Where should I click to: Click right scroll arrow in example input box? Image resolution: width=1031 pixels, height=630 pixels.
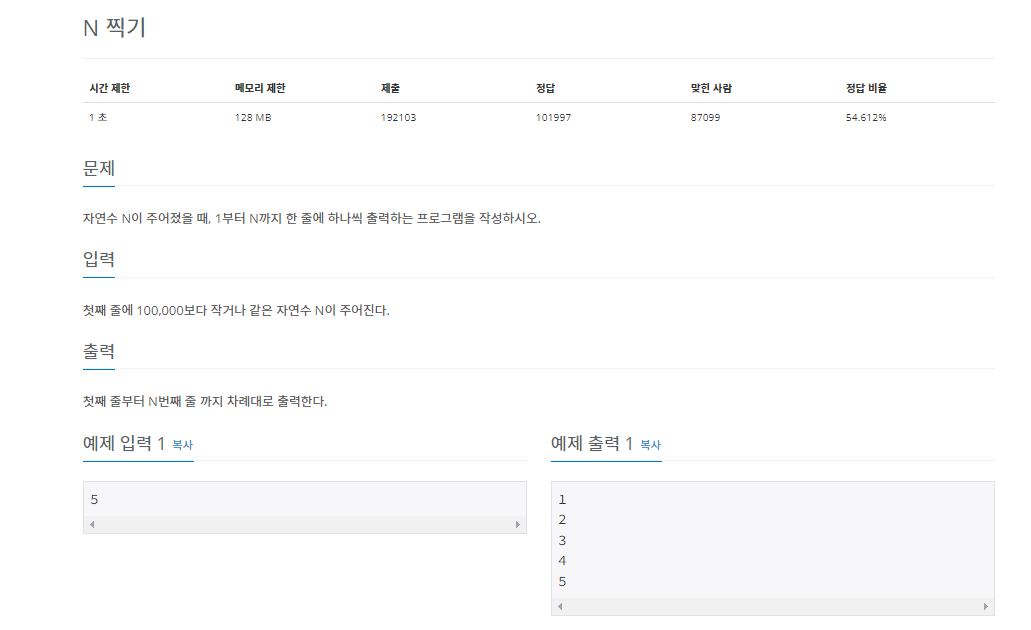pyautogui.click(x=517, y=524)
